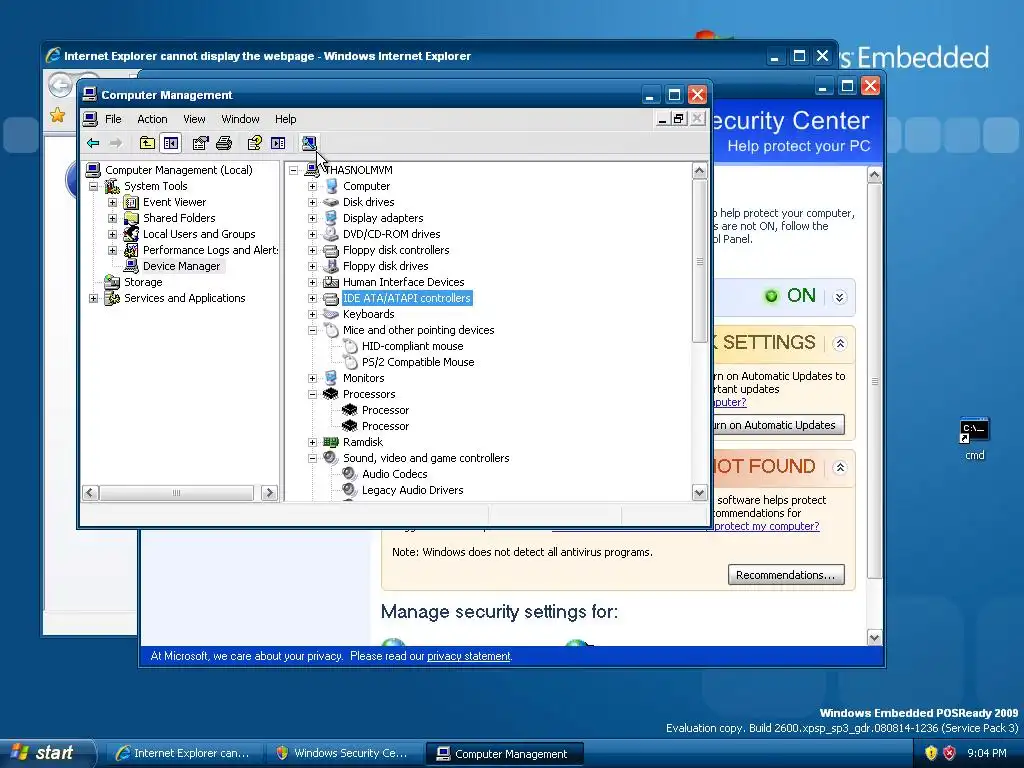
Task: Click the Keyboards device icon
Action: [x=331, y=314]
